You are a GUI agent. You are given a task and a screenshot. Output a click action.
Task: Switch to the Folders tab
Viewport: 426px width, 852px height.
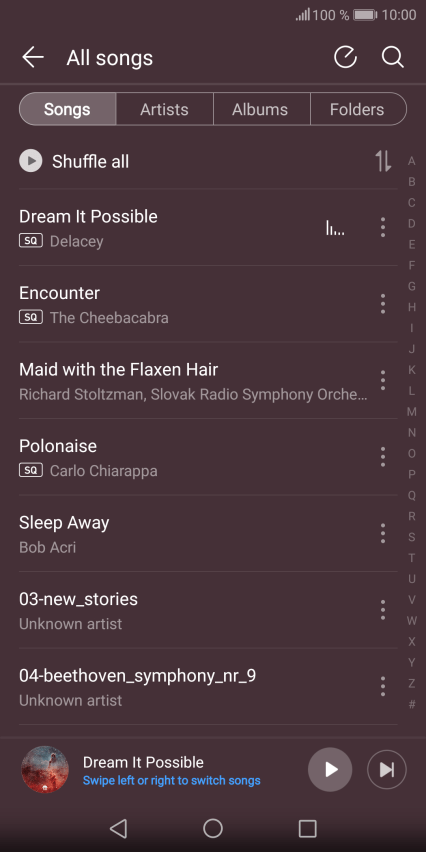358,109
